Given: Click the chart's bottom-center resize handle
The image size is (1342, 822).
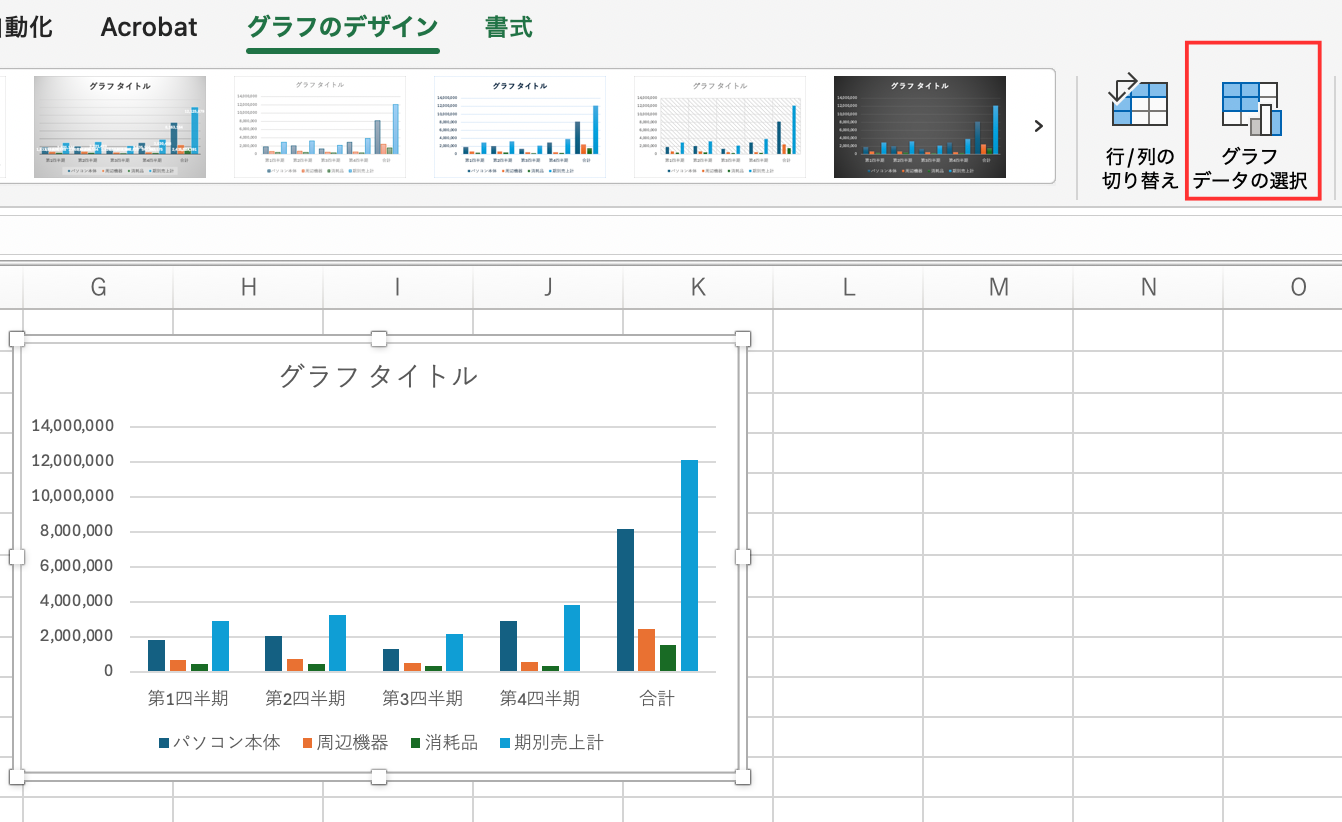Looking at the screenshot, I should point(379,777).
